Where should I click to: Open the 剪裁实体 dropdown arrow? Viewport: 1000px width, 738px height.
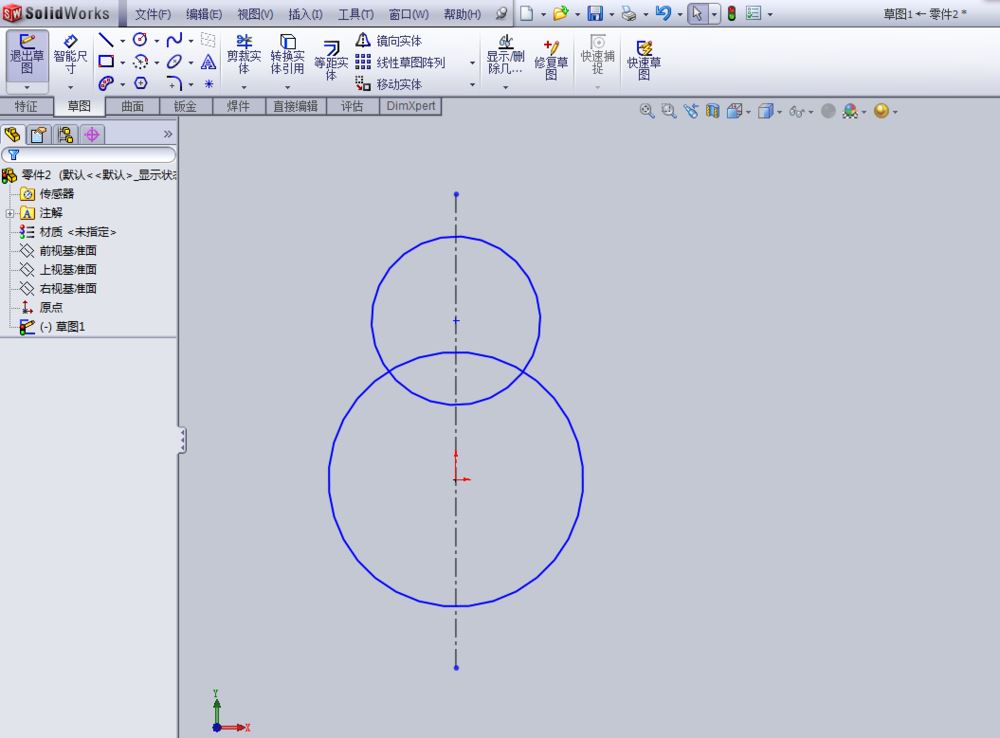pos(244,87)
